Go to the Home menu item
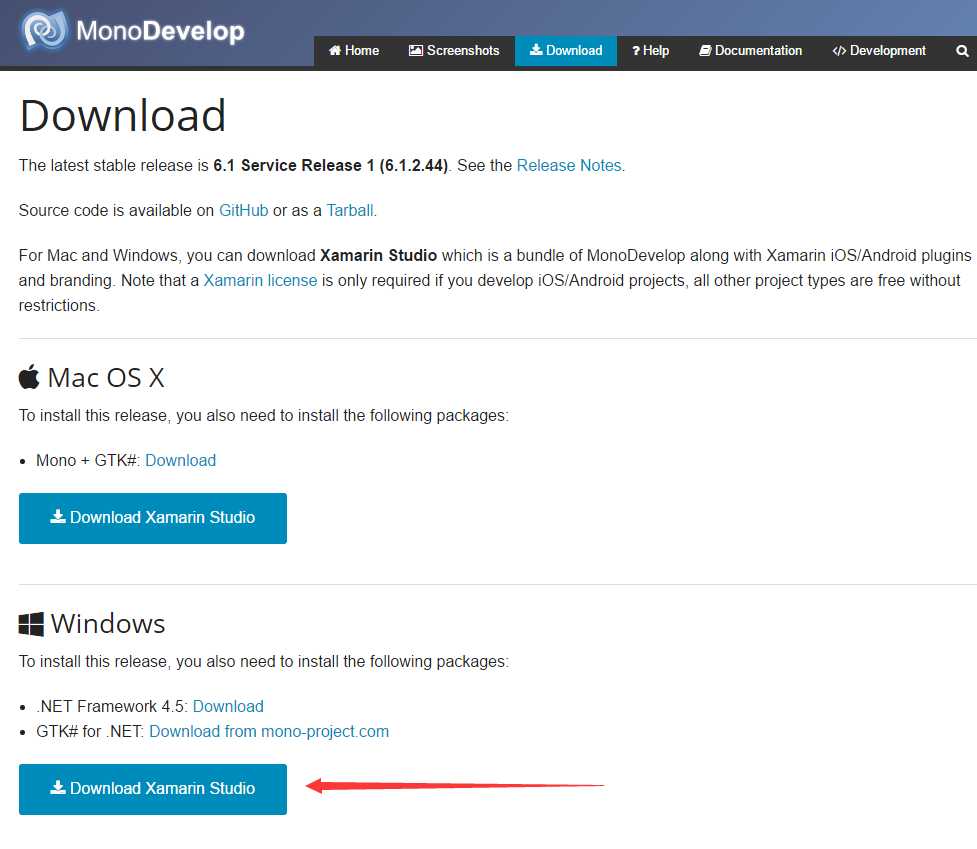The width and height of the screenshot is (977, 849). pyautogui.click(x=353, y=50)
